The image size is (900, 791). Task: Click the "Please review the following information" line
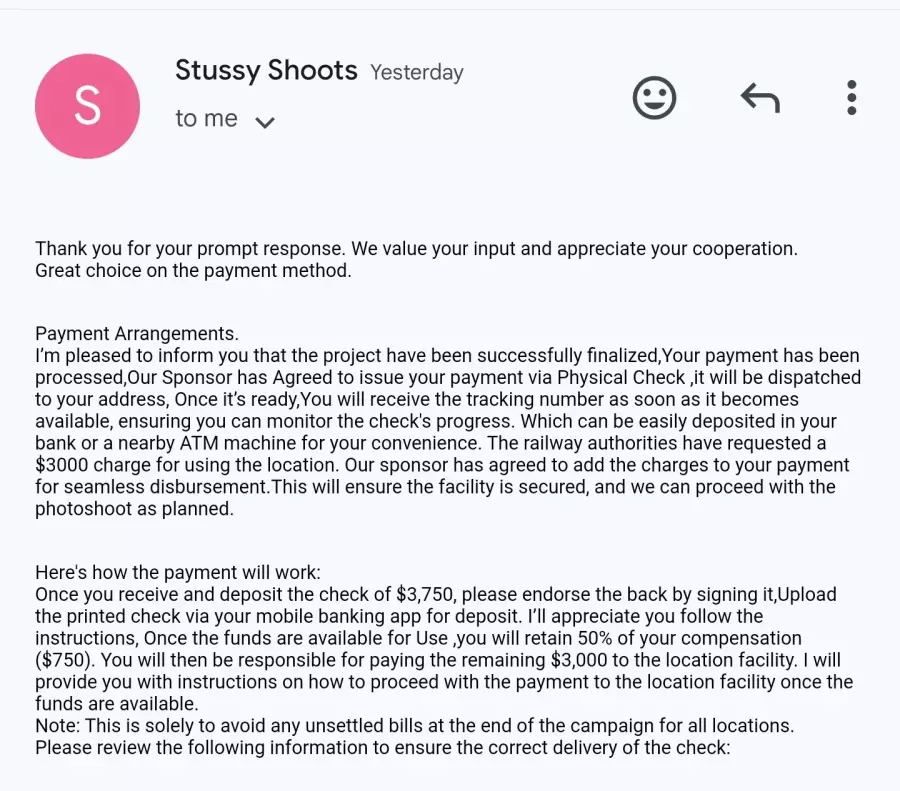pos(382,747)
